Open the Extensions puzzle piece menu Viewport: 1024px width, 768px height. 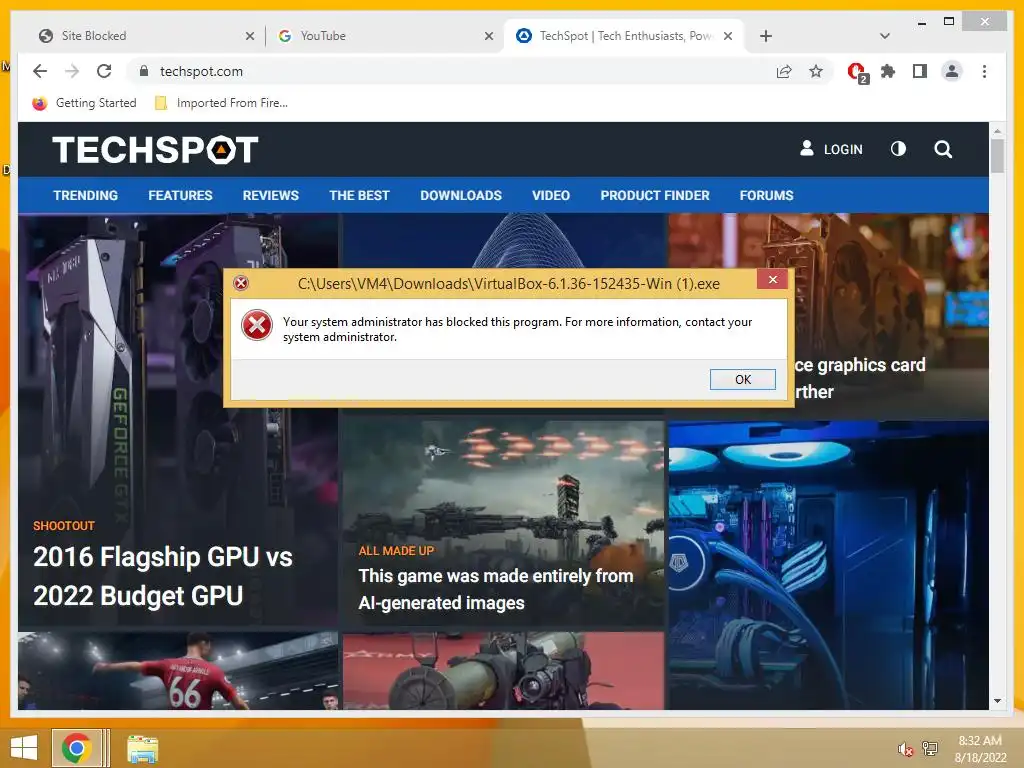tap(888, 71)
